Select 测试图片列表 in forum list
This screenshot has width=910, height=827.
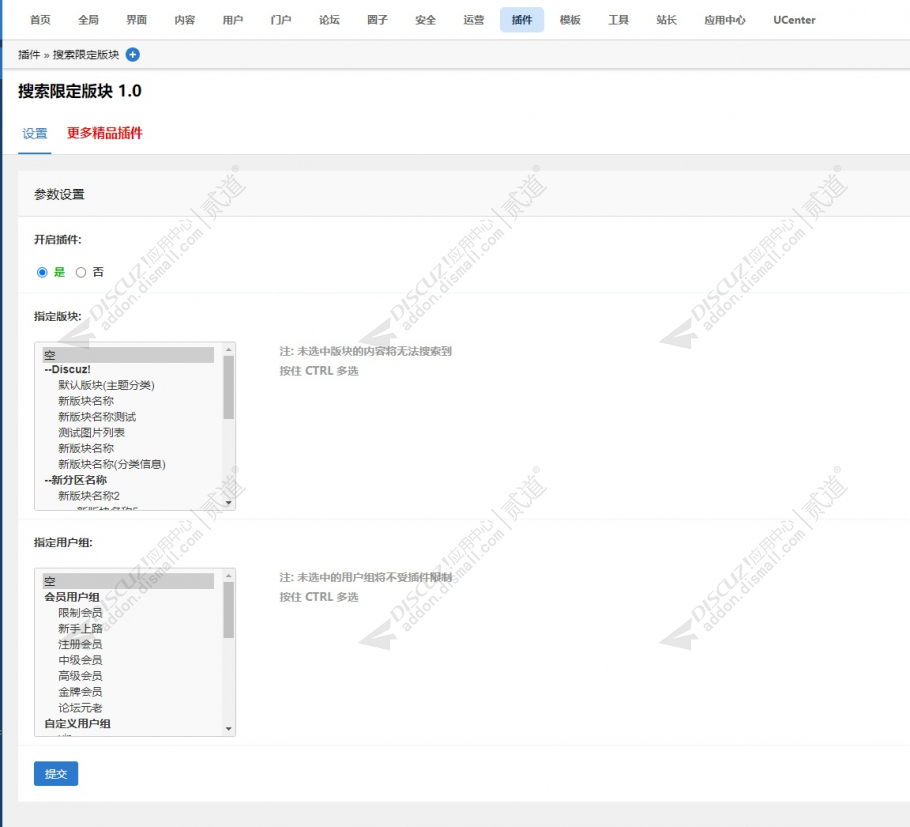click(x=128, y=432)
